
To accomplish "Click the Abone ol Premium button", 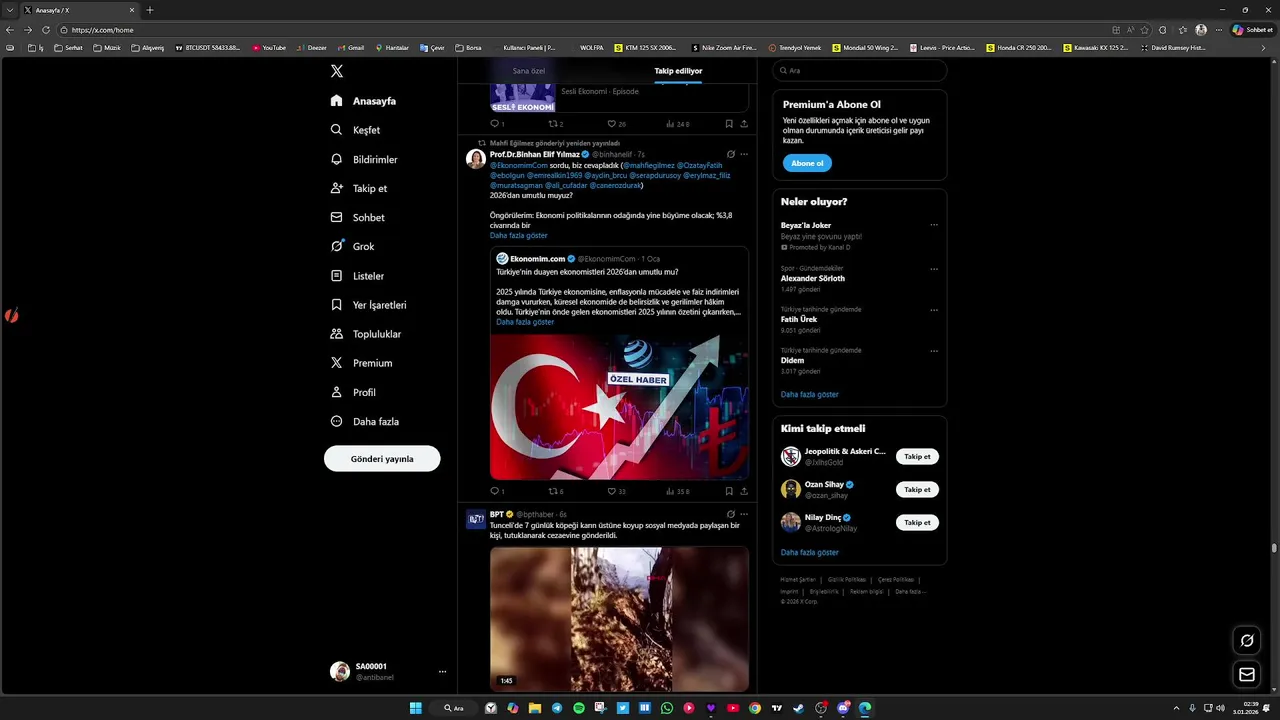I will (x=807, y=163).
